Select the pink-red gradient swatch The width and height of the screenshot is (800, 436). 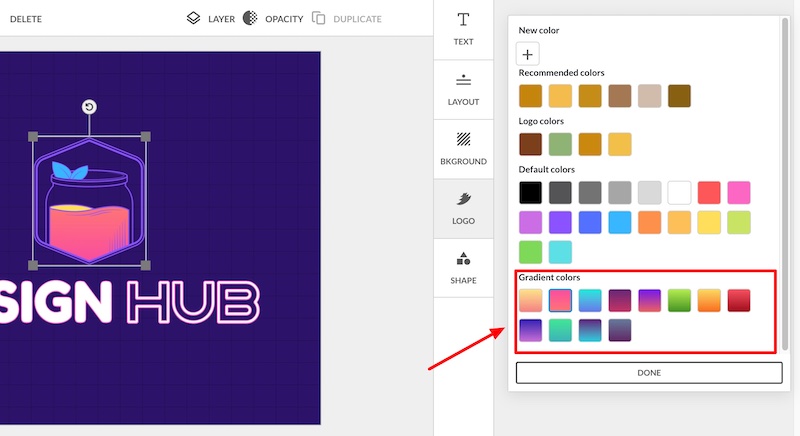(560, 300)
